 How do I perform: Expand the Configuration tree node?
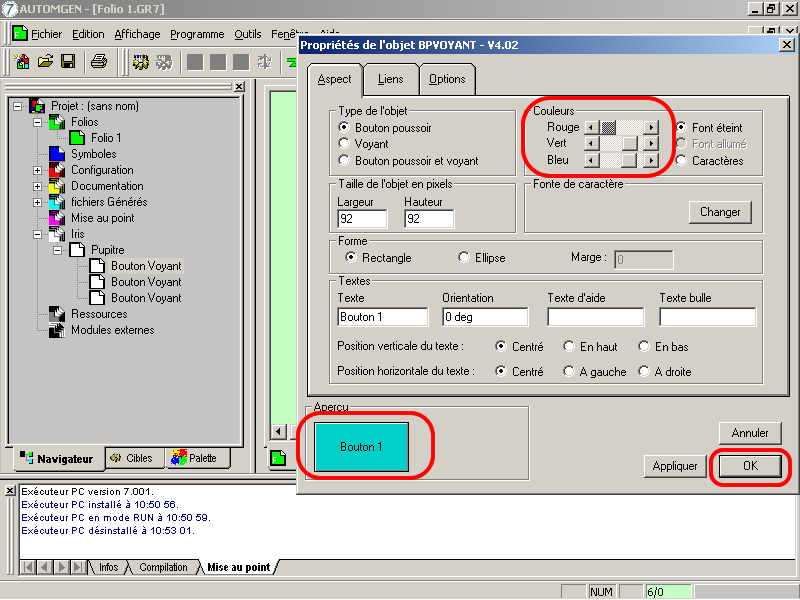pos(38,170)
